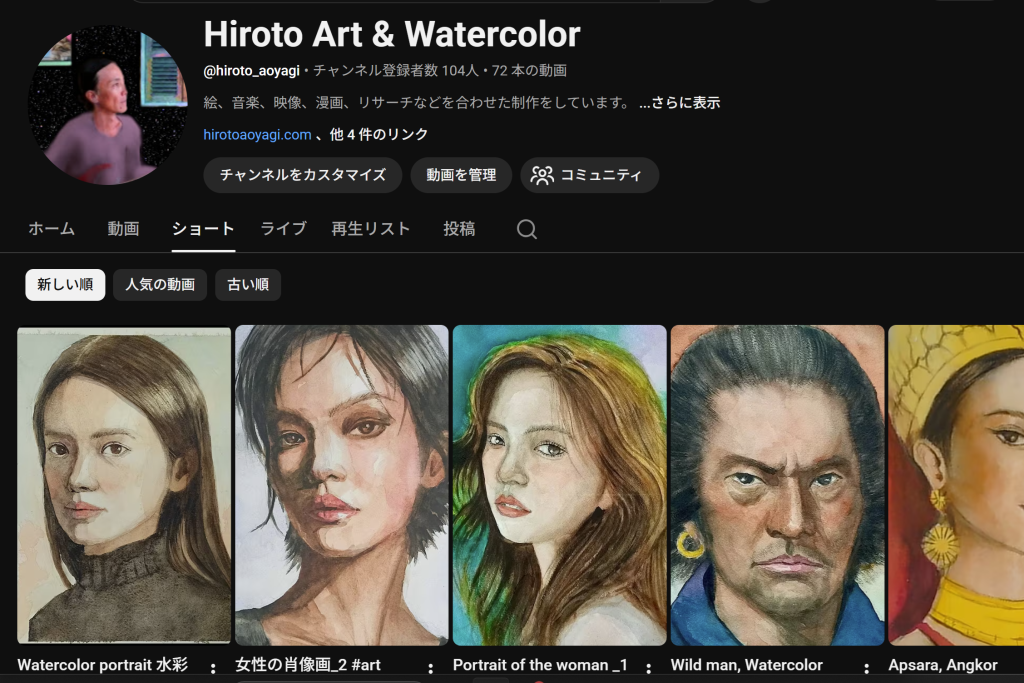1024x683 pixels.
Task: Click the title Wild man, Watercolor
Action: (x=746, y=665)
